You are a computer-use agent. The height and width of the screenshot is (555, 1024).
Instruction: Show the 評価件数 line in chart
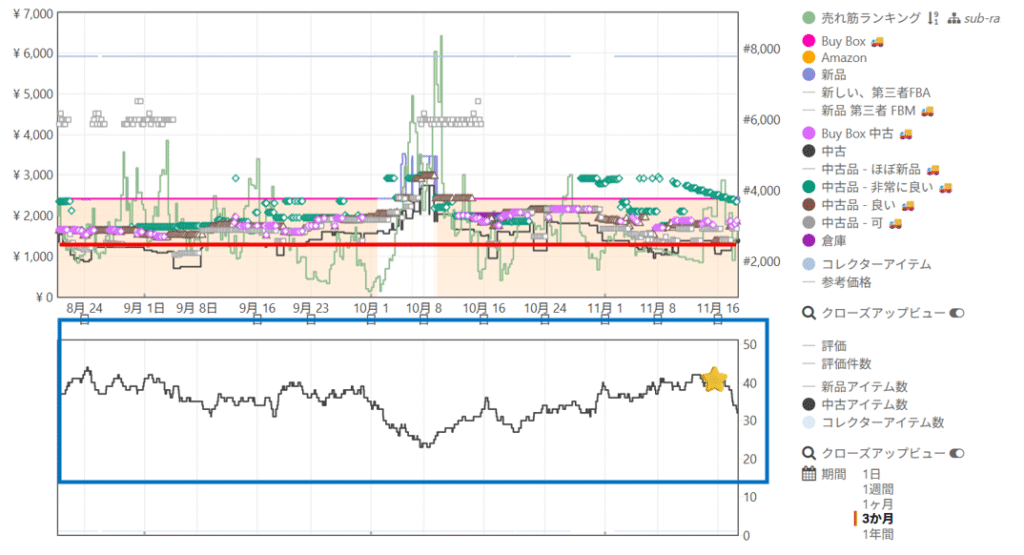[x=845, y=362]
